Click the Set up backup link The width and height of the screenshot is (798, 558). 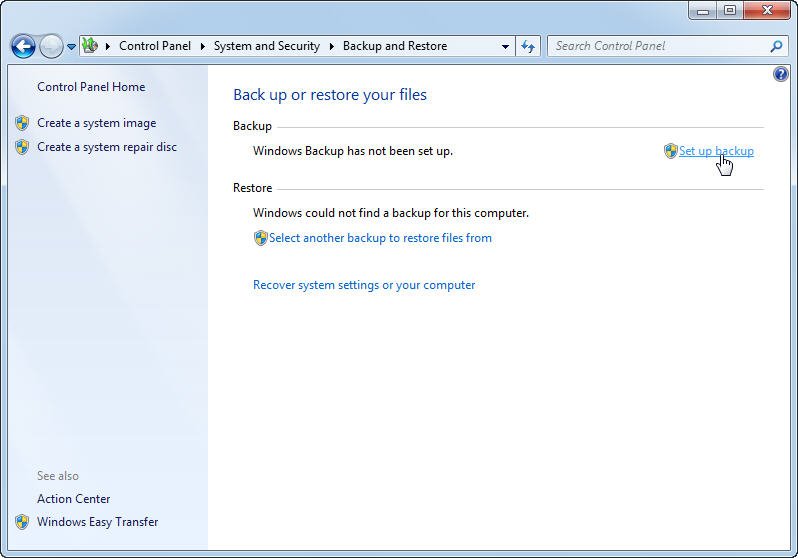715,151
